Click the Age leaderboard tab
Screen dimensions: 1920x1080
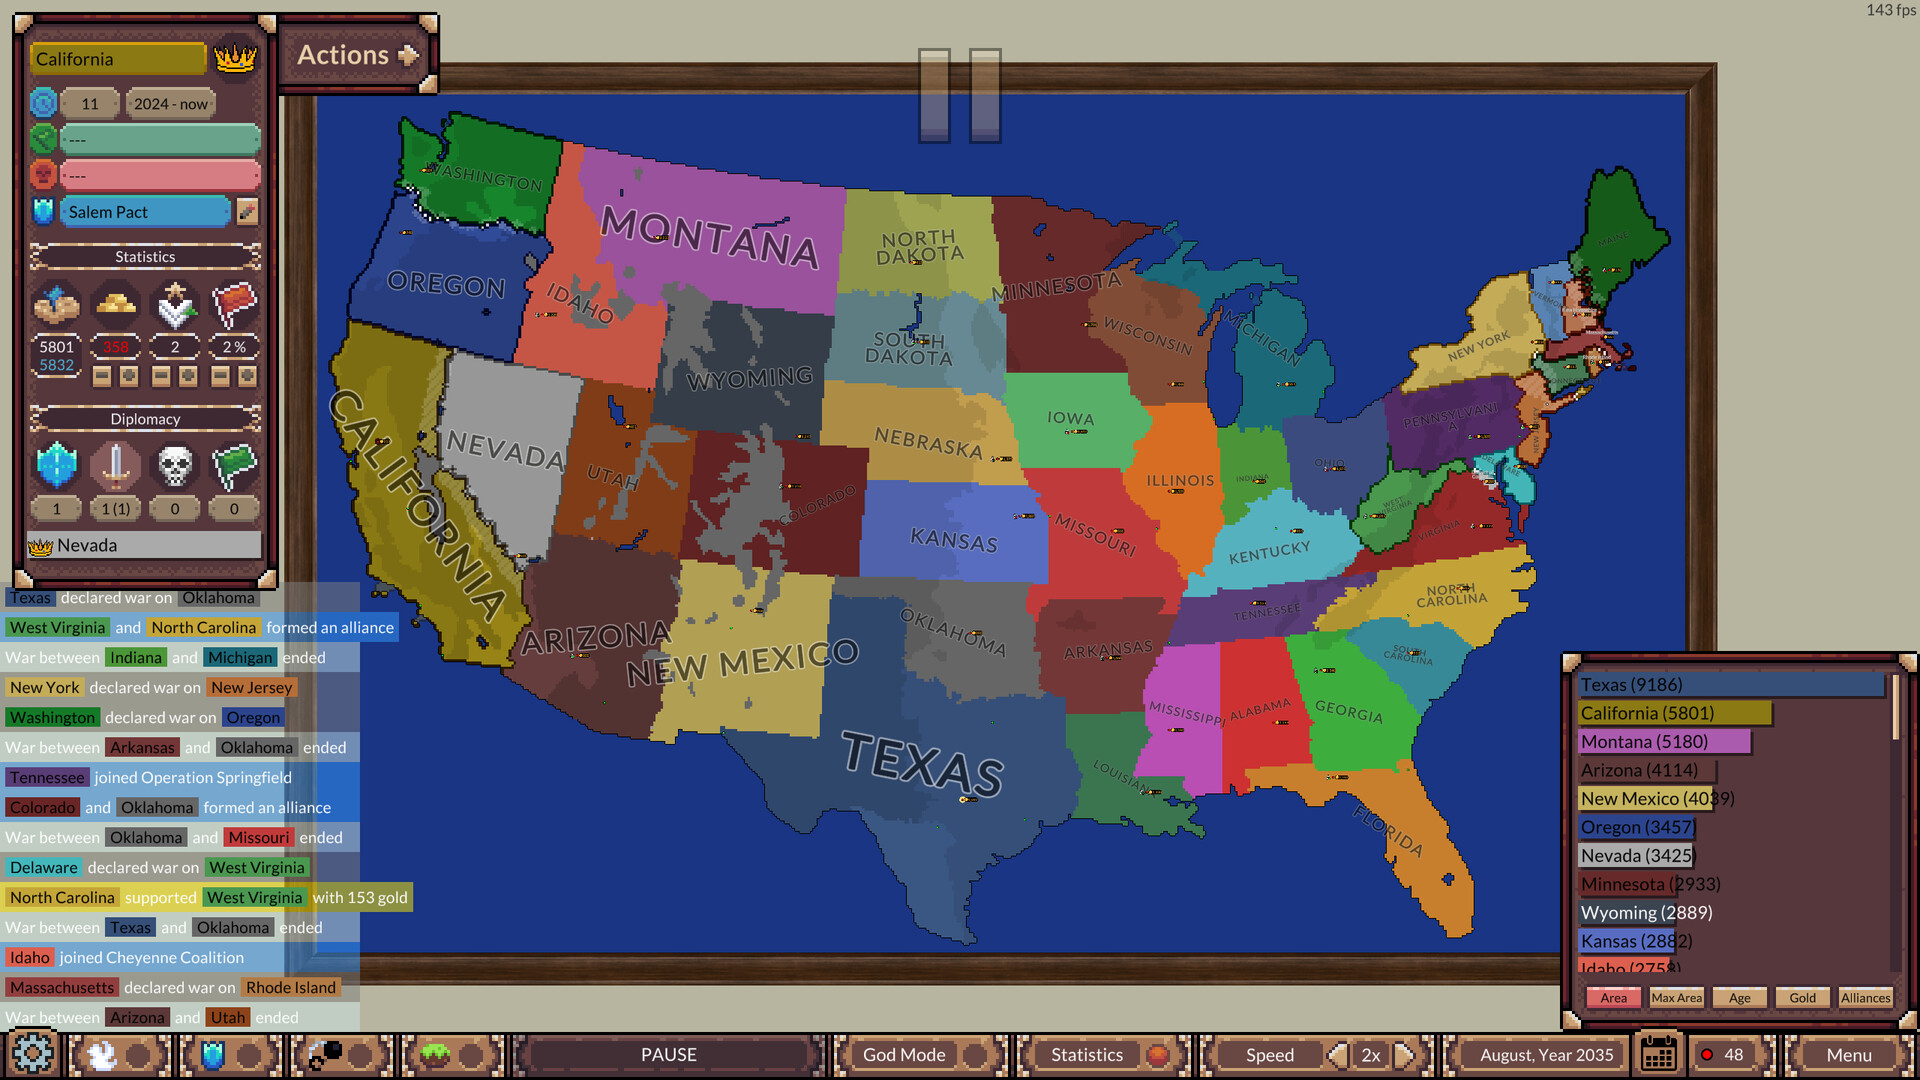tap(1743, 998)
